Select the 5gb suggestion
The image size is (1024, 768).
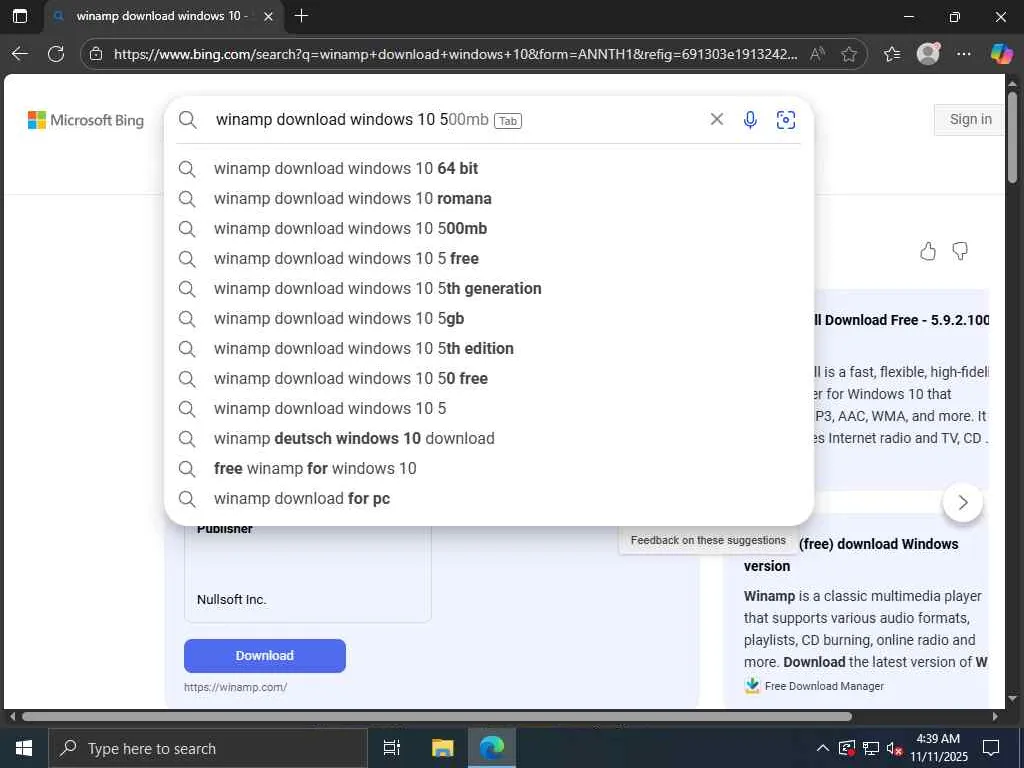[488, 319]
